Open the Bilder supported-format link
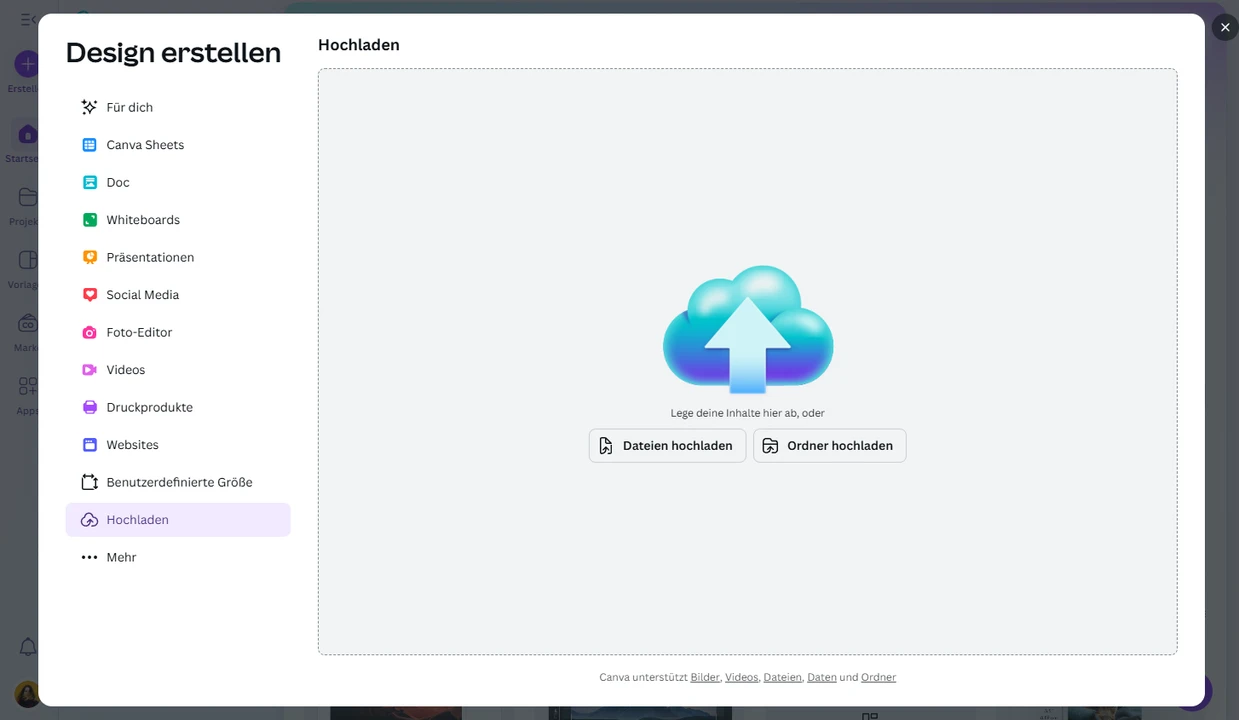This screenshot has width=1239, height=720. pos(705,677)
